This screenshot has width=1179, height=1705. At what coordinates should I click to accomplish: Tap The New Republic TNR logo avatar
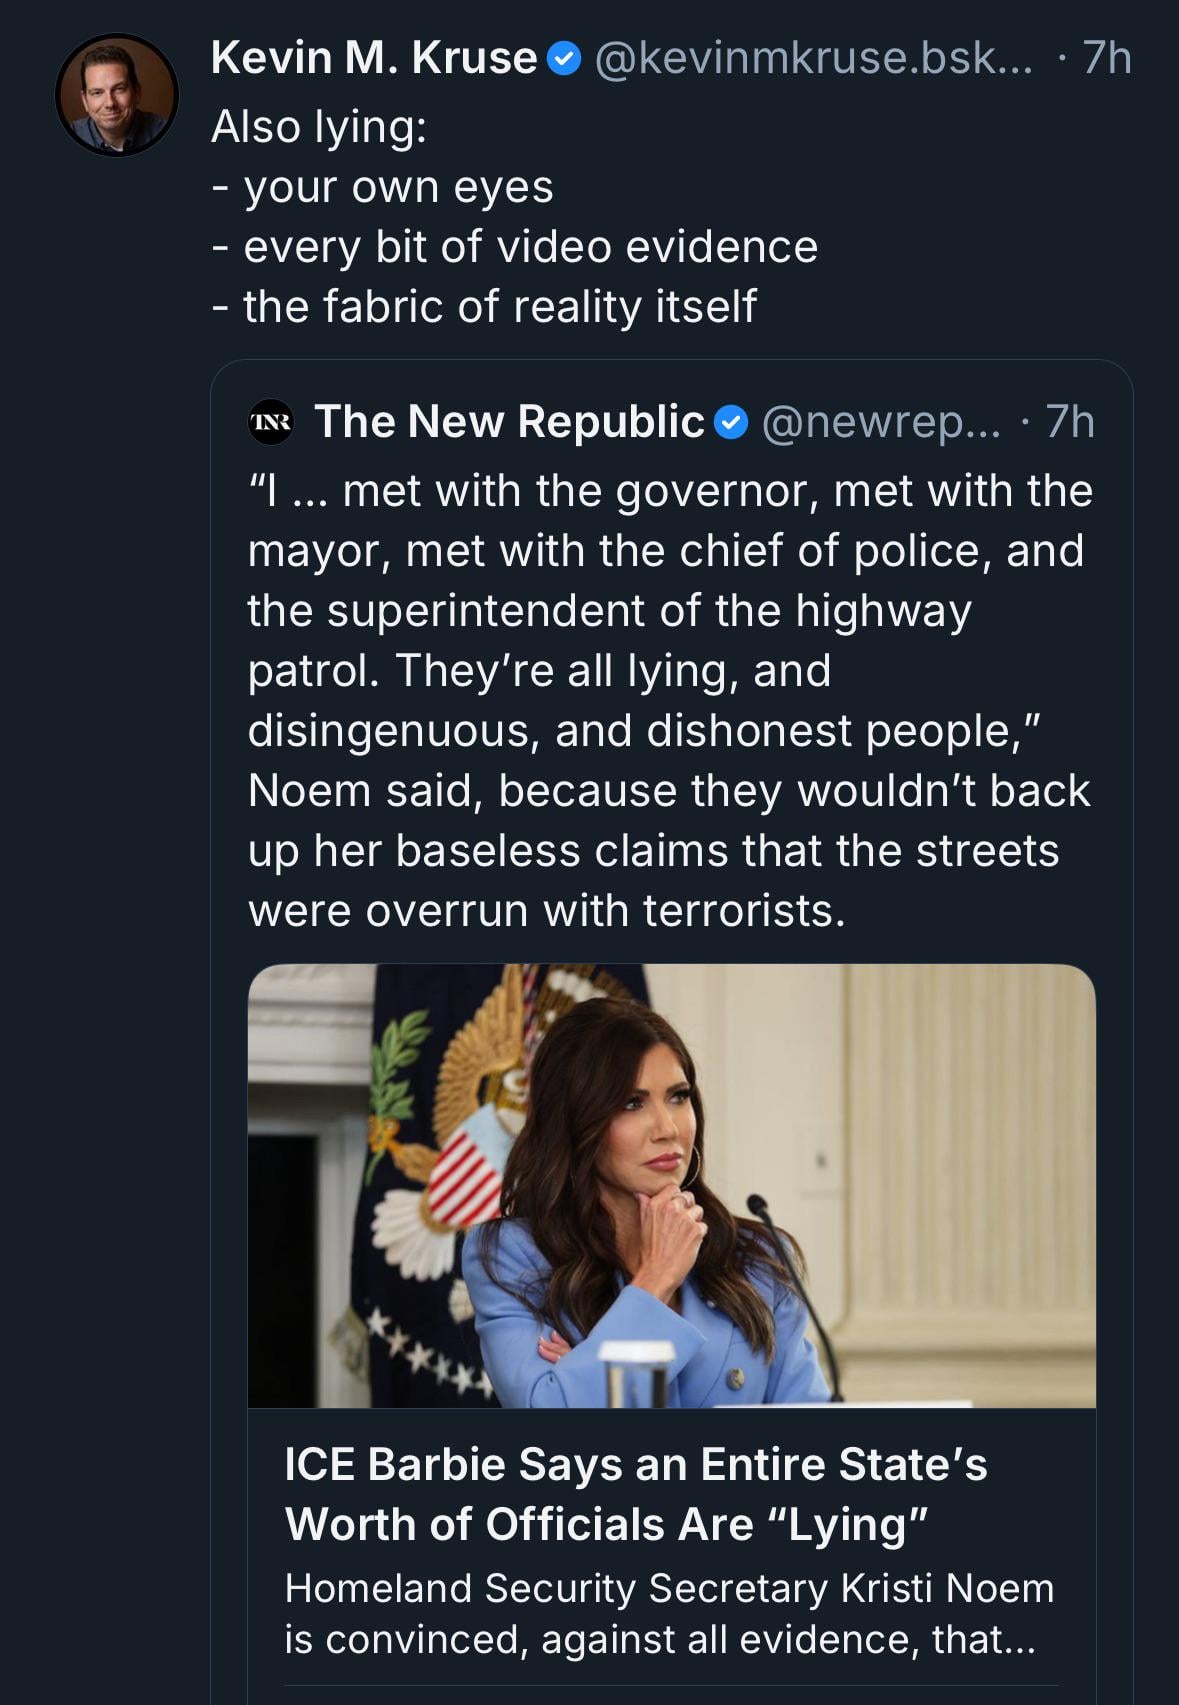tap(271, 422)
